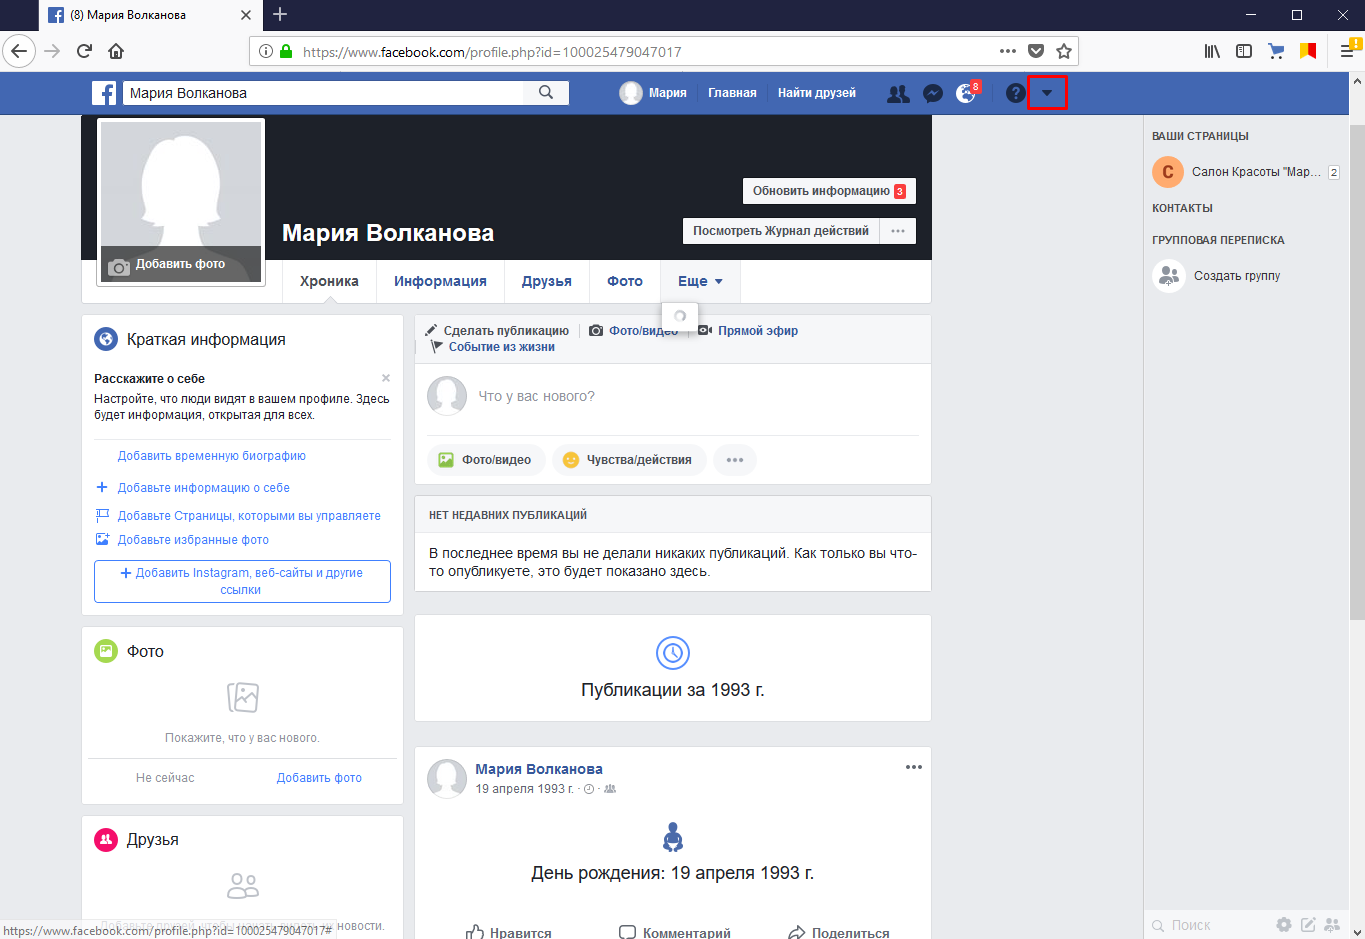
Task: Dismiss the Расскажите о себе prompt
Action: (386, 378)
